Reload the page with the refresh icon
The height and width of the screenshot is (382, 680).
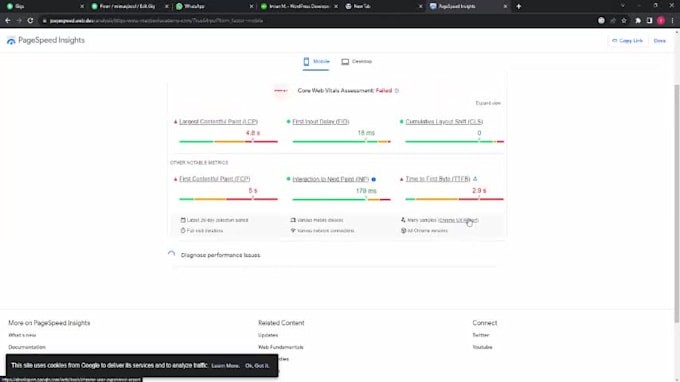pos(30,20)
